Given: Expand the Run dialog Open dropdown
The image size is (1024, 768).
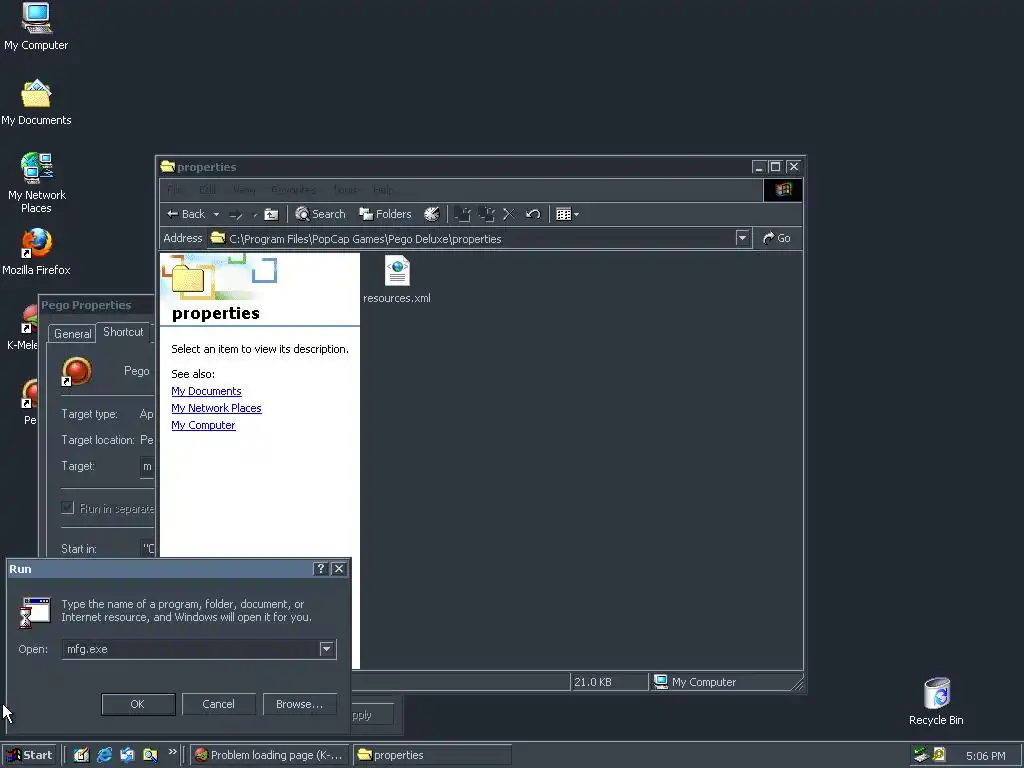Looking at the screenshot, I should click(x=327, y=649).
